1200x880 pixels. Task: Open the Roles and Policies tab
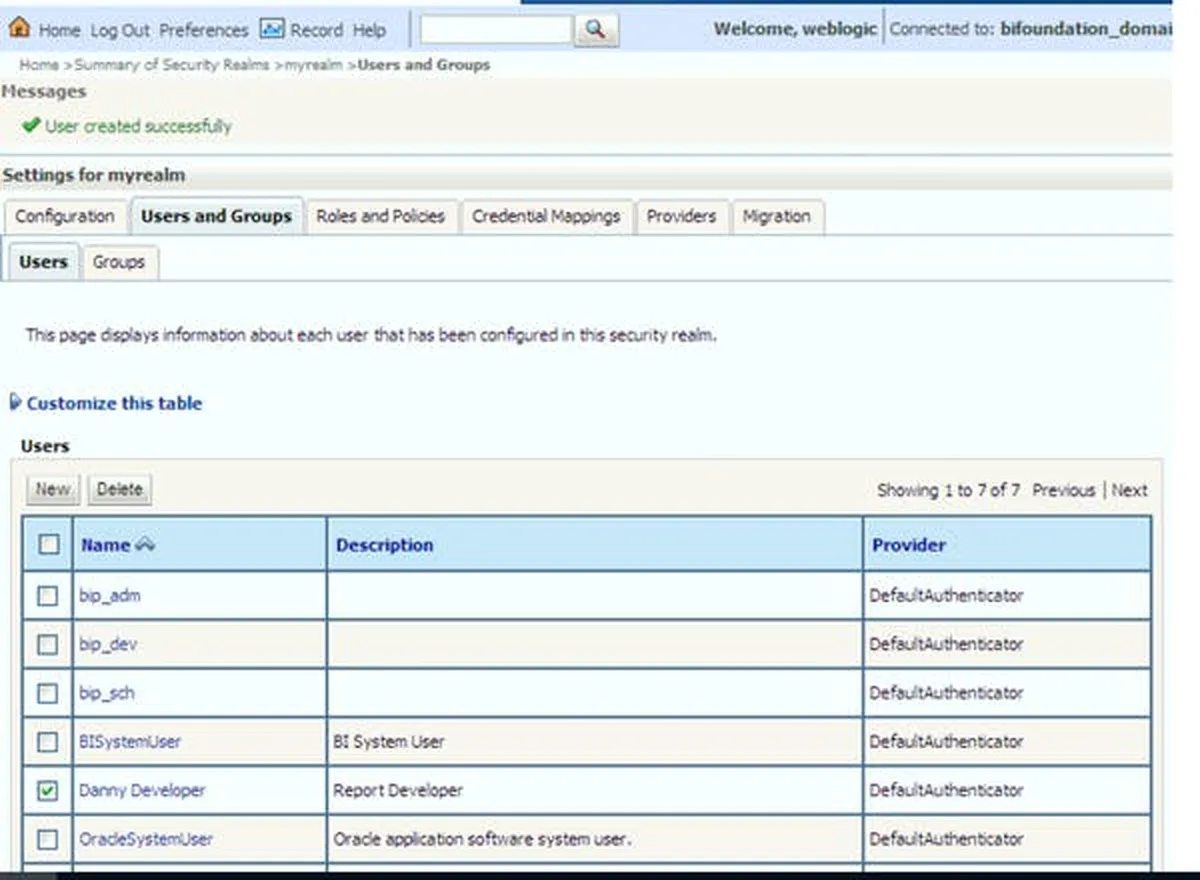click(380, 216)
